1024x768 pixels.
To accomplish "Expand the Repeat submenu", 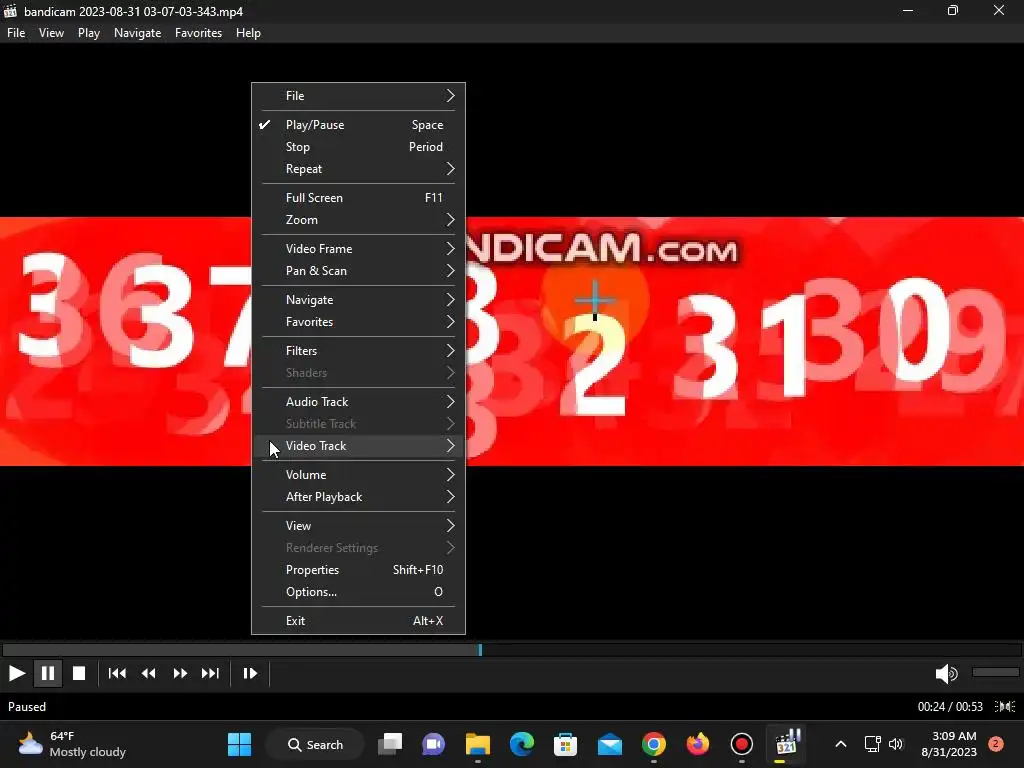I will (359, 169).
